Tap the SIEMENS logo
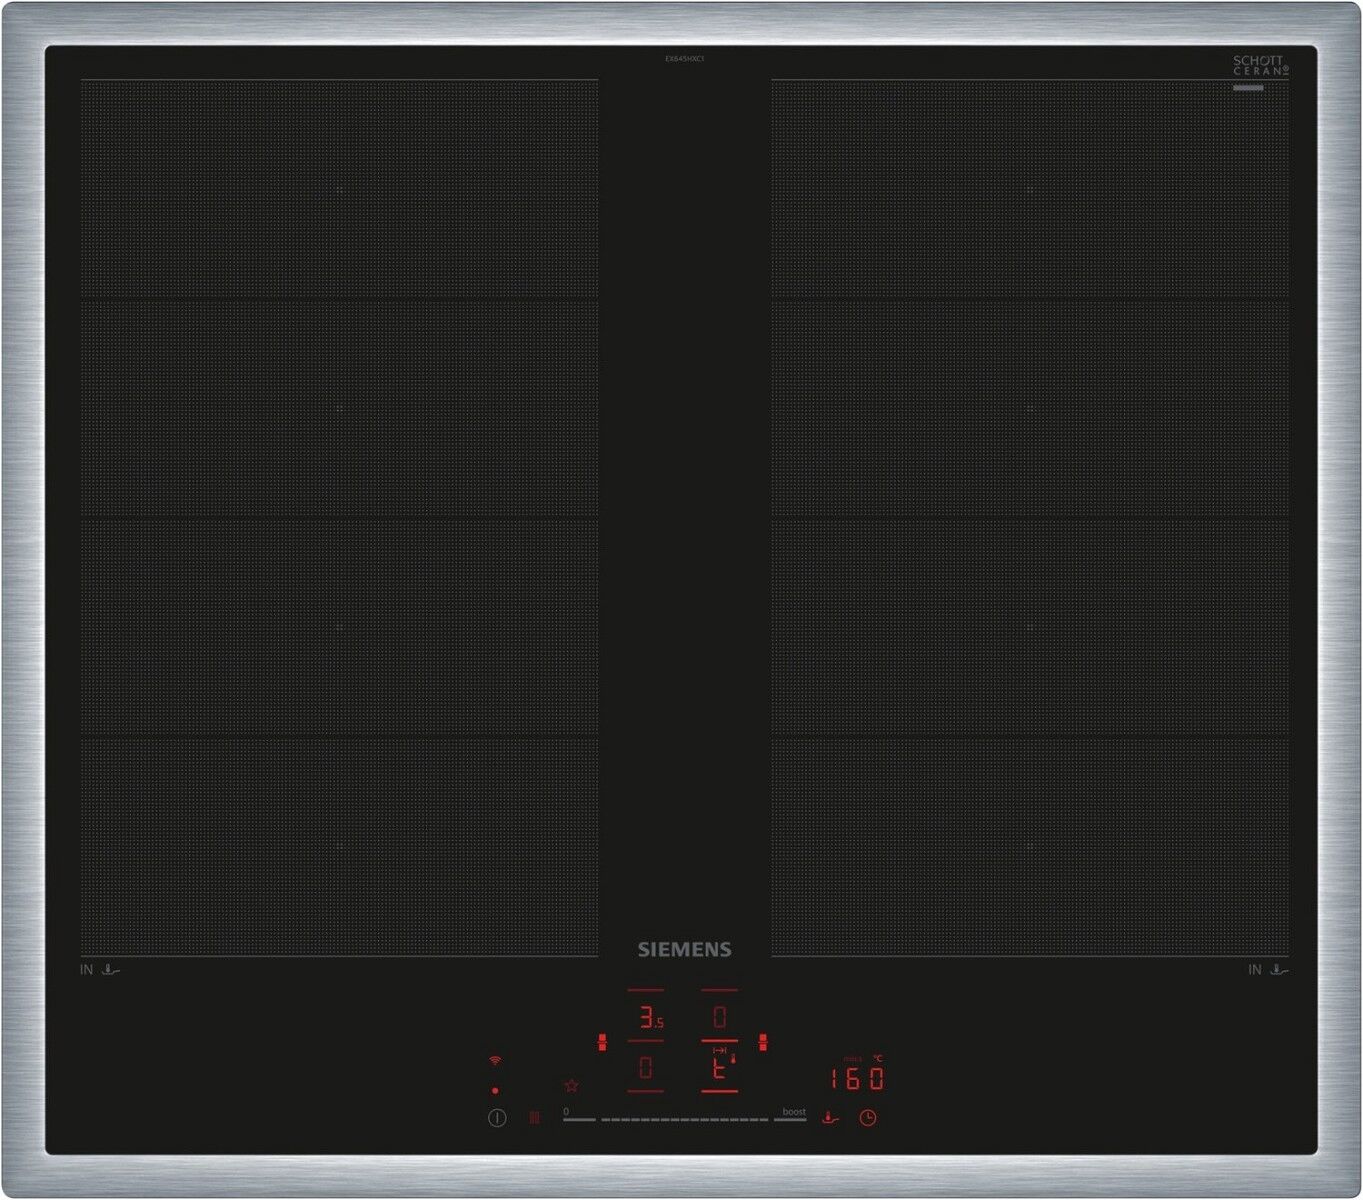The image size is (1363, 1200). coord(685,950)
